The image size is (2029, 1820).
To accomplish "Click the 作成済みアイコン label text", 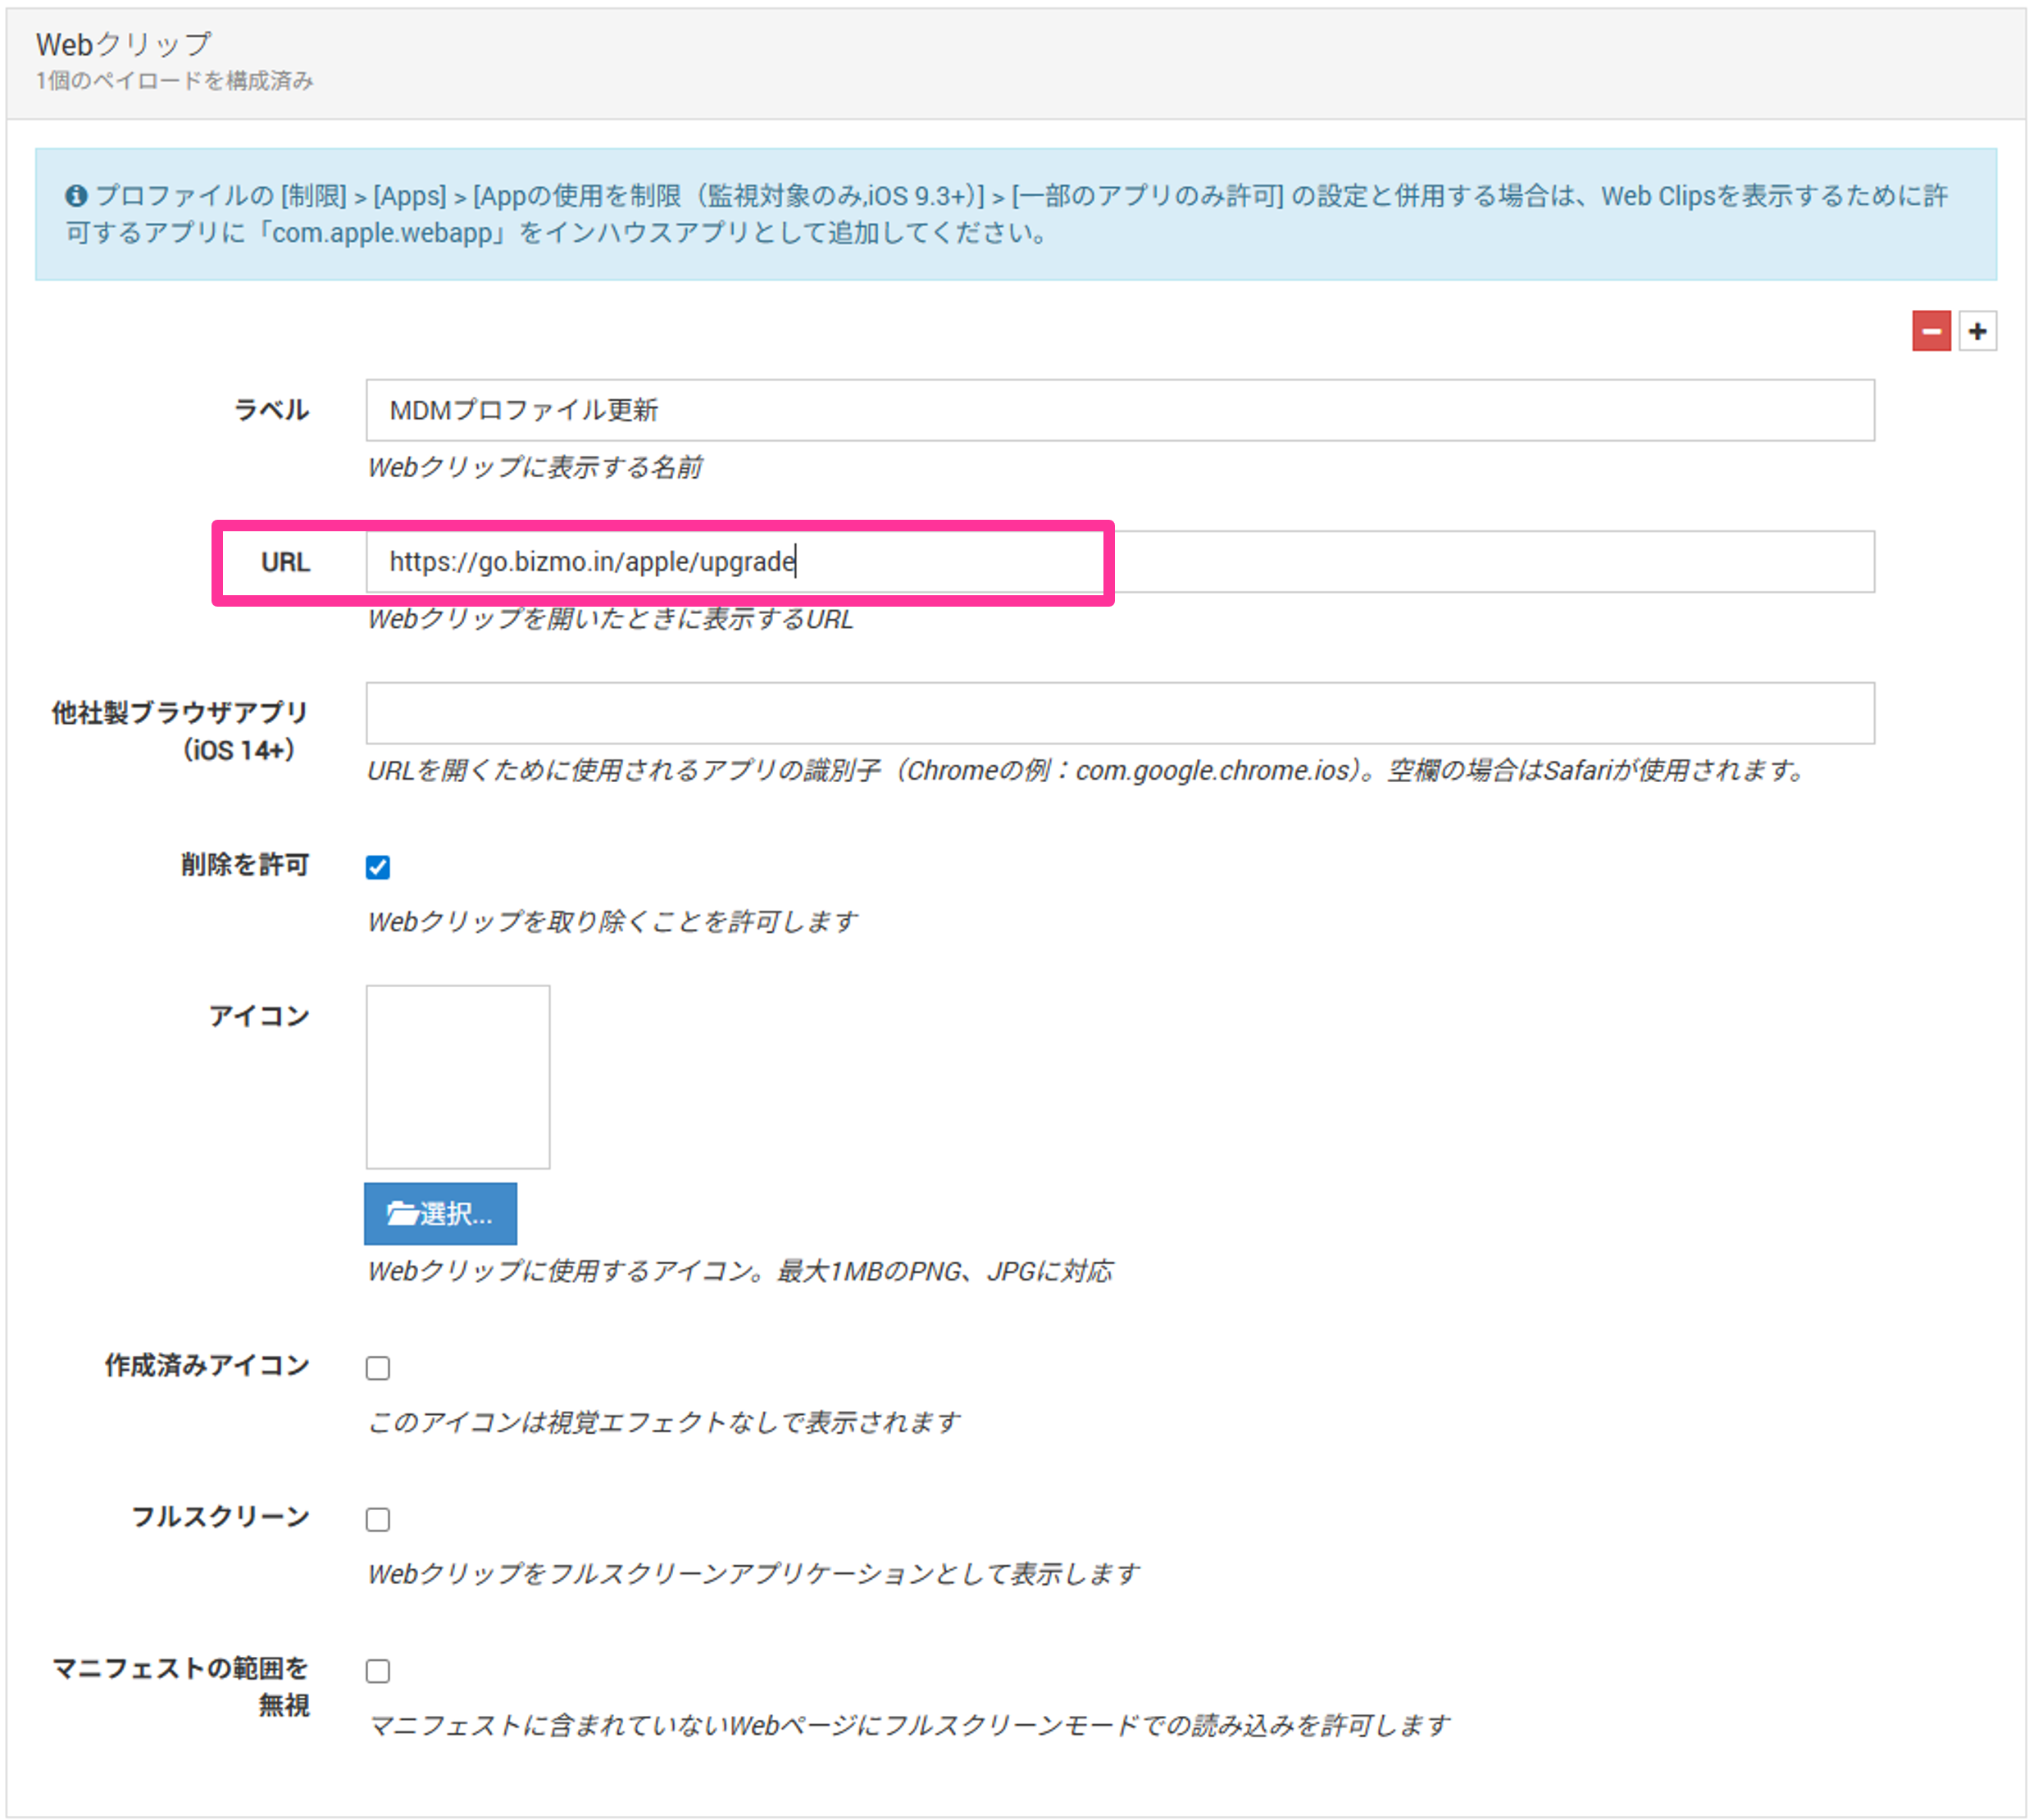I will coord(207,1364).
